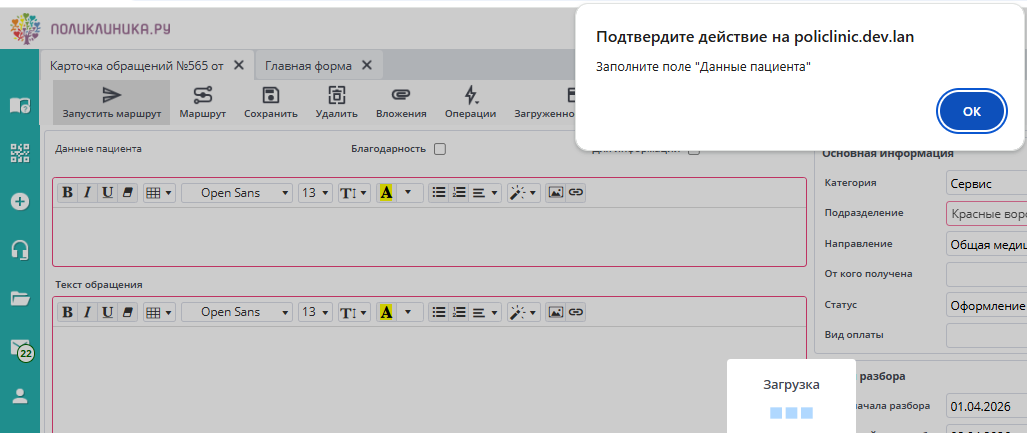Click the Запустить маршрут toolbar button
Screen dimensions: 1027x433
112,103
